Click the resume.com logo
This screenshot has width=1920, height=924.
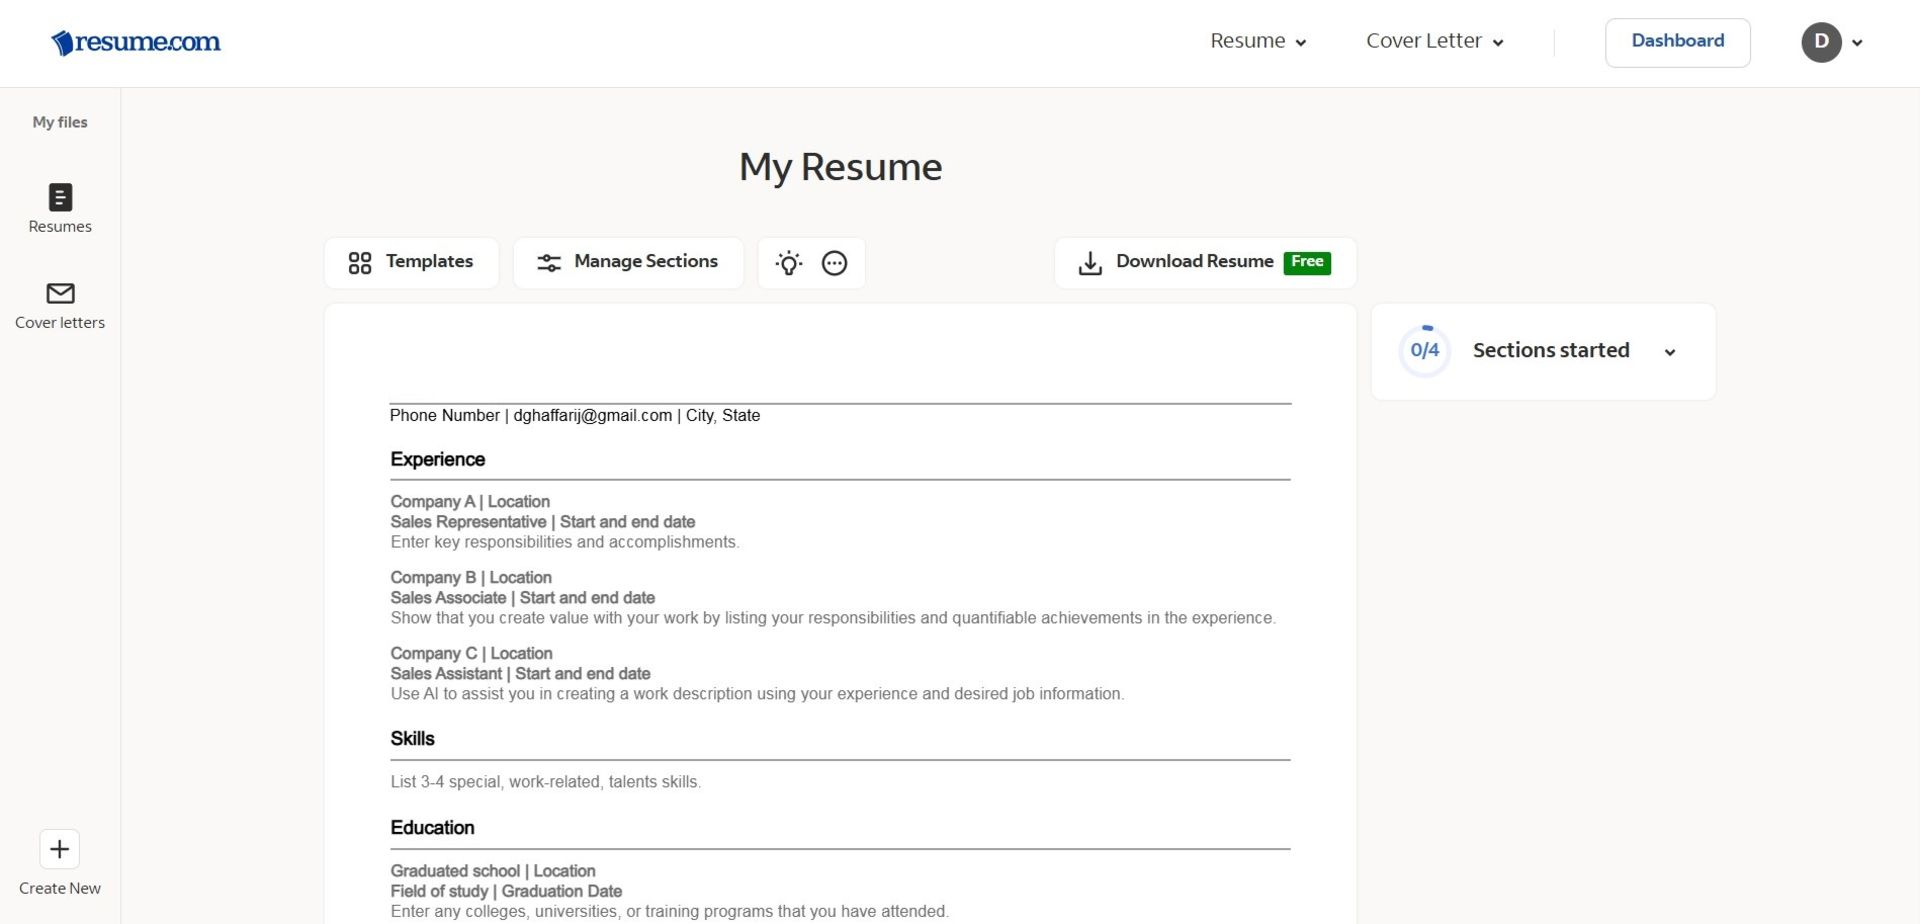pos(135,42)
